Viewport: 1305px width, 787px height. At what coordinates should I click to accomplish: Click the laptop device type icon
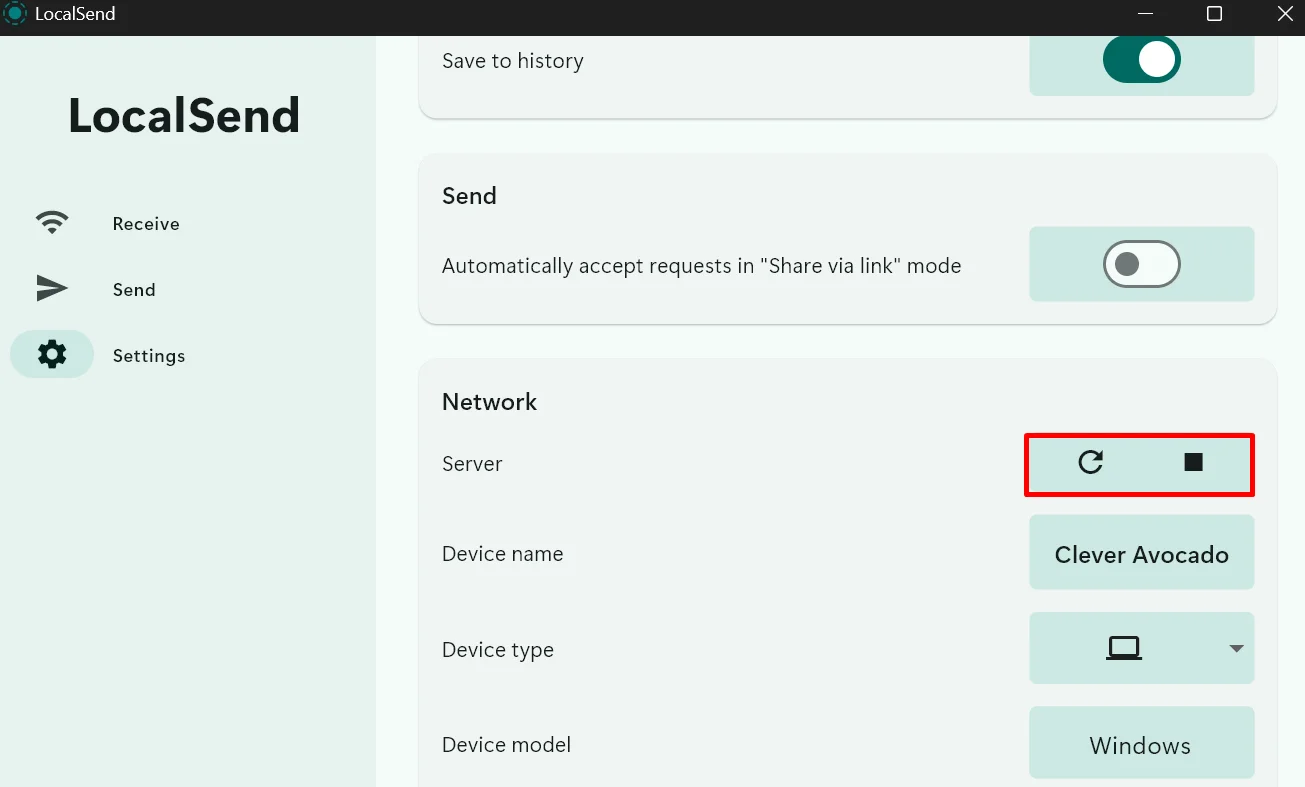pyautogui.click(x=1124, y=648)
